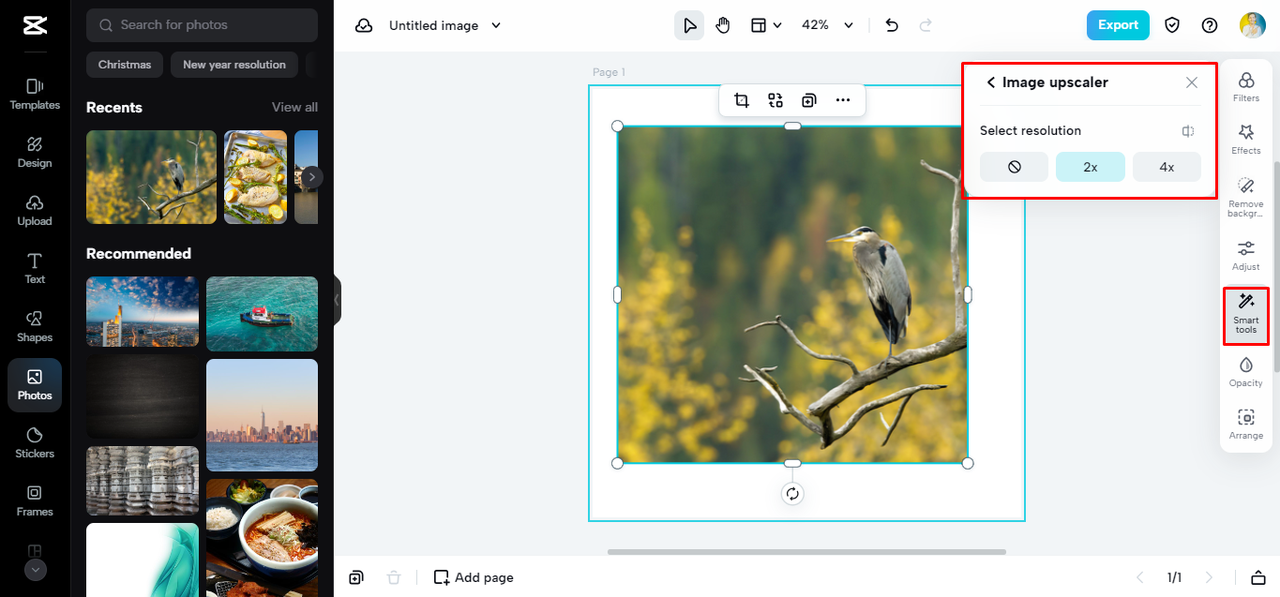This screenshot has height=597, width=1280.
Task: Open the Adjust panel
Action: (x=1246, y=255)
